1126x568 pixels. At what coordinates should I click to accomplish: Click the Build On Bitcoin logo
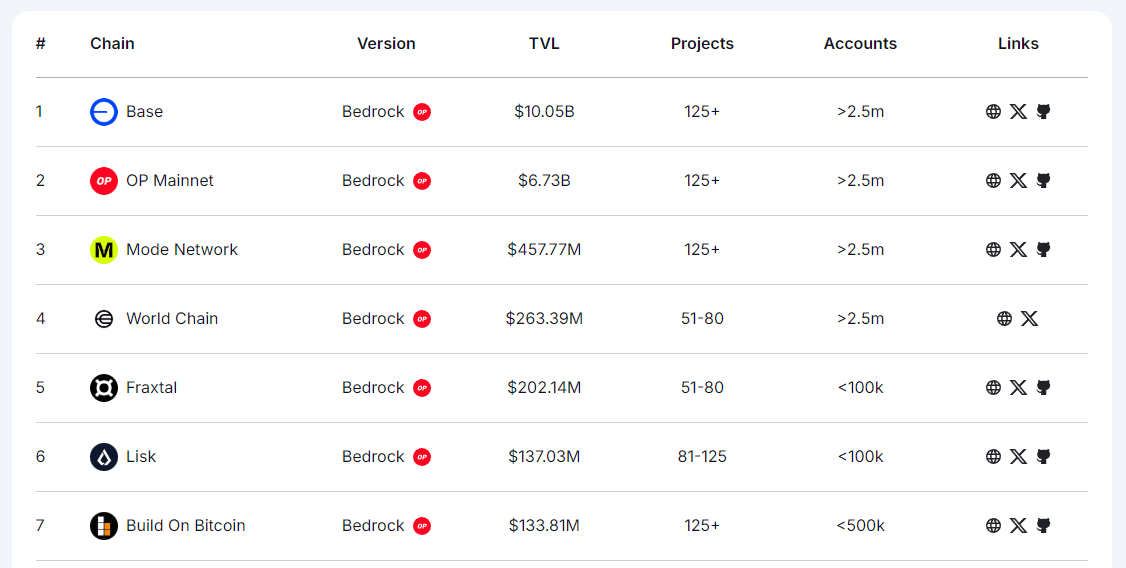click(103, 526)
